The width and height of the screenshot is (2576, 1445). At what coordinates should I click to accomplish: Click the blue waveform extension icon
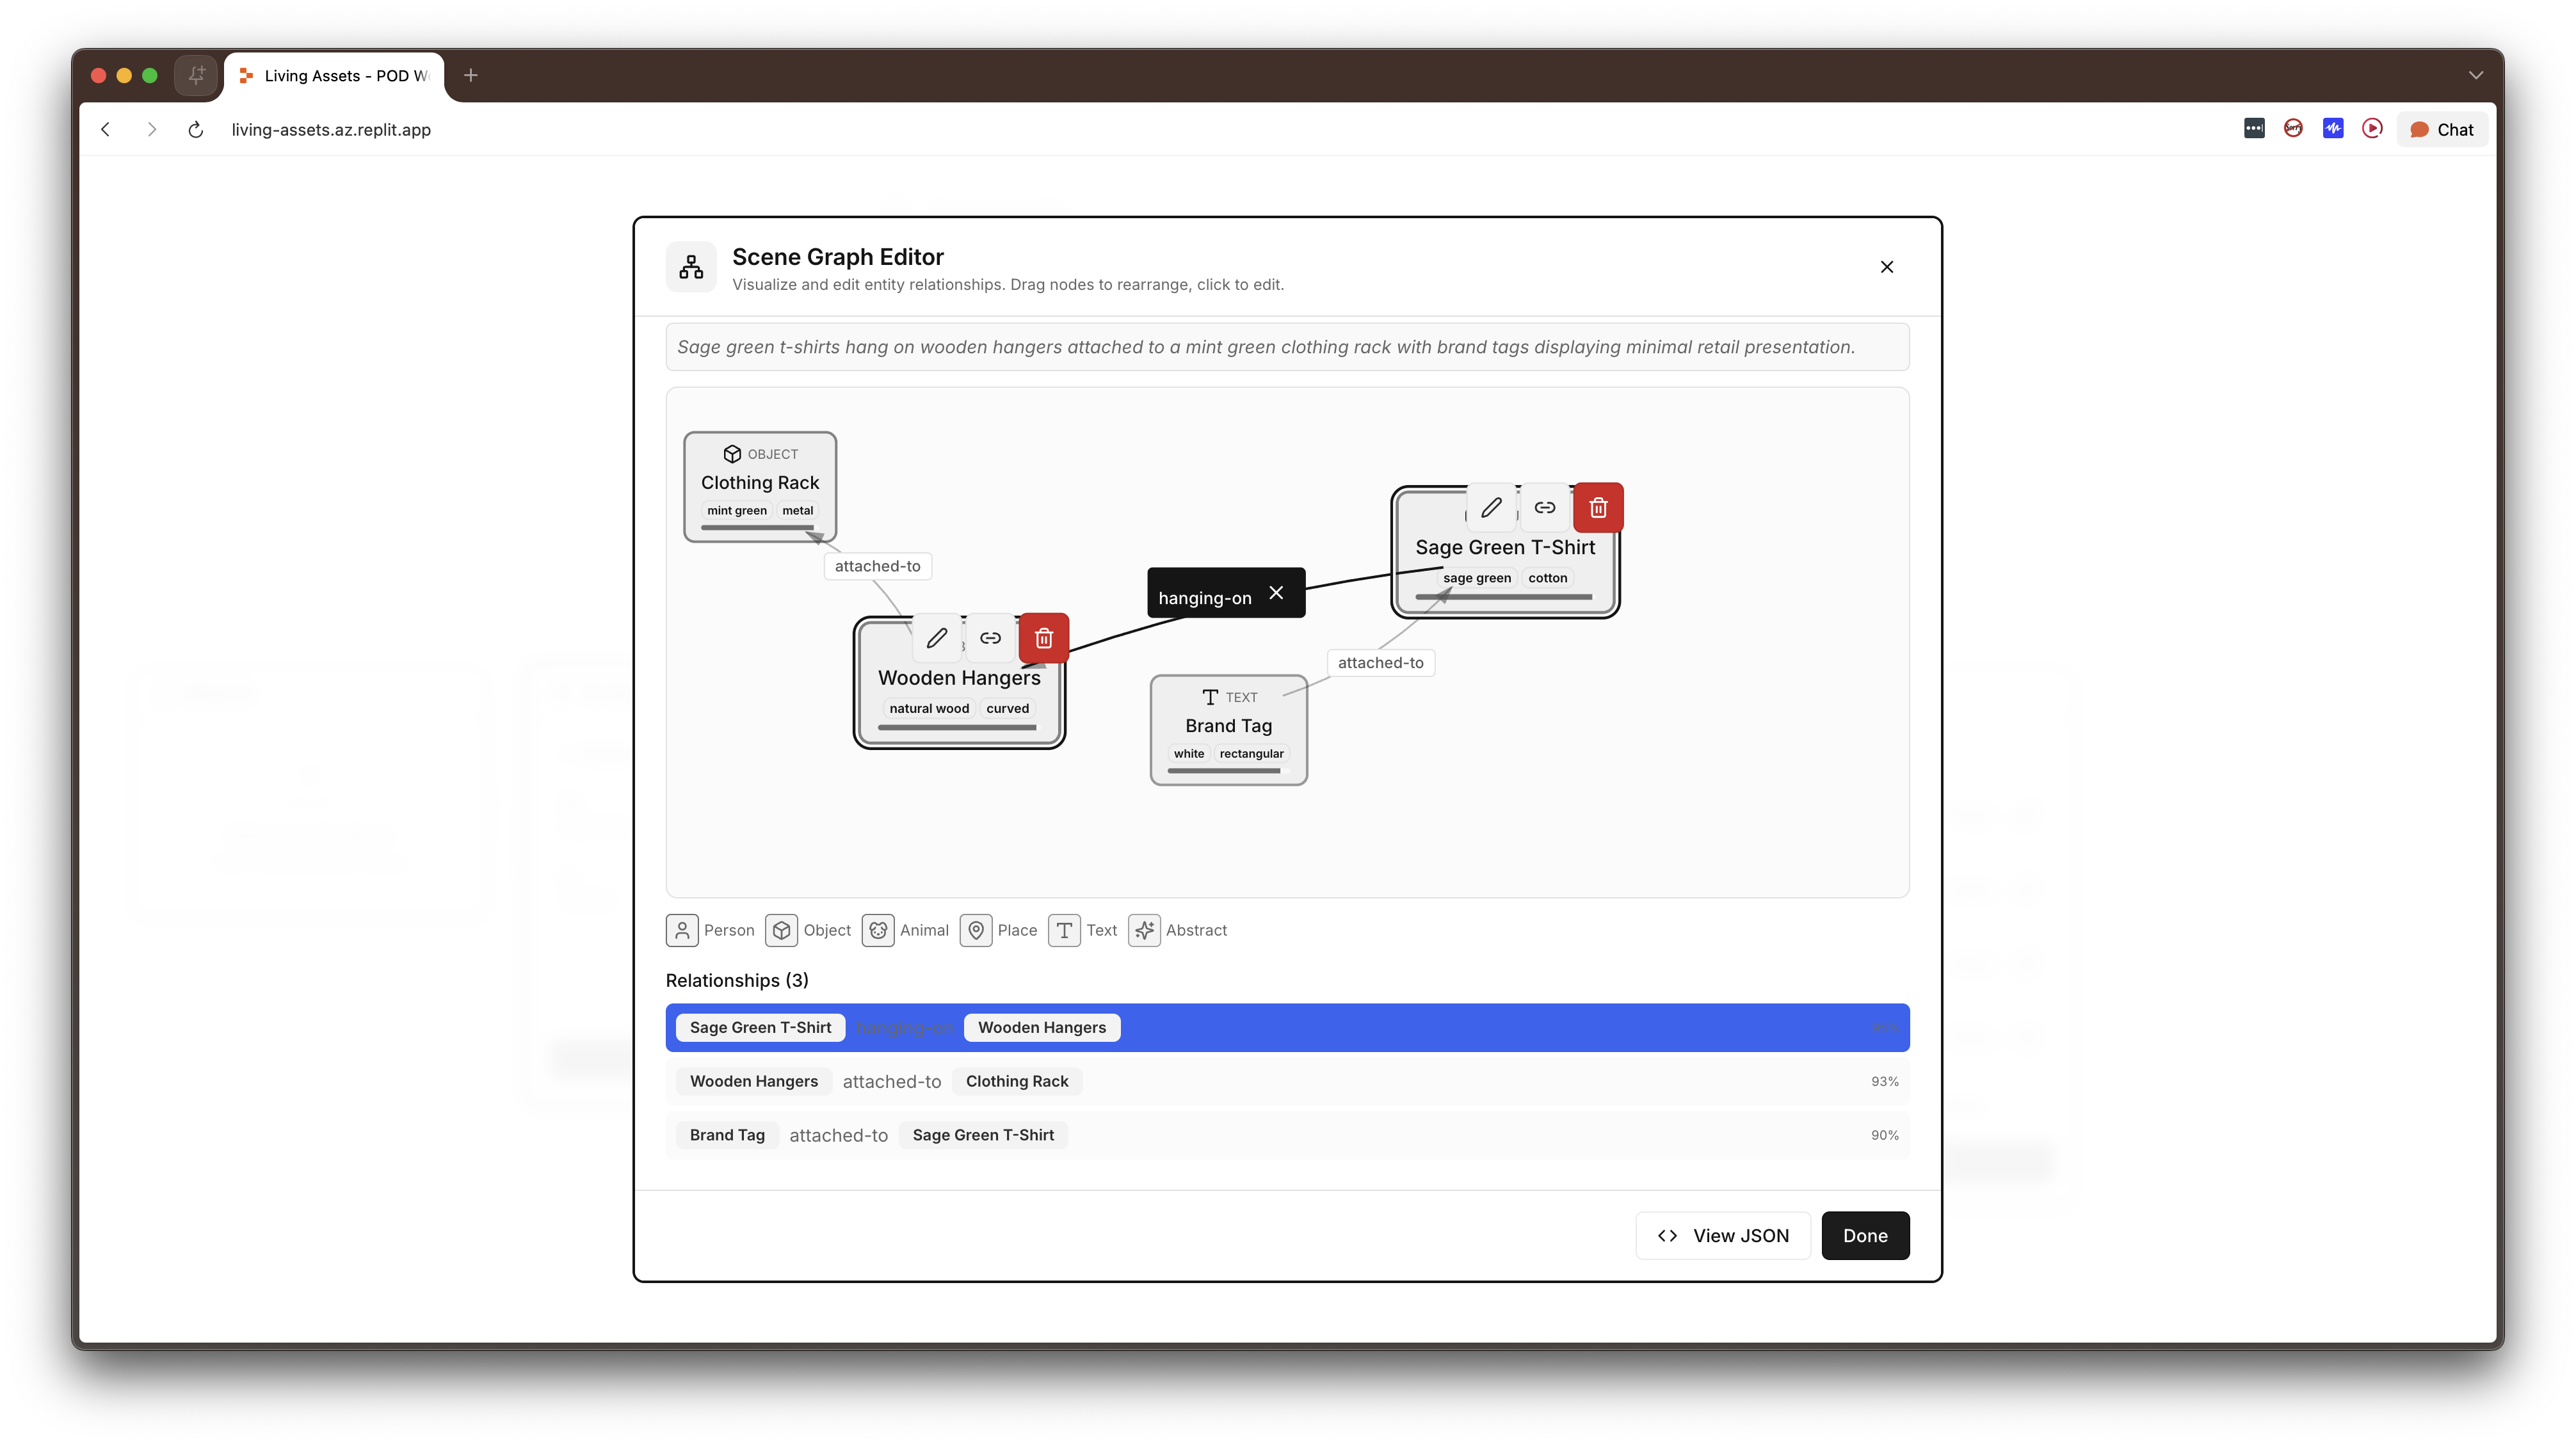coord(2333,129)
